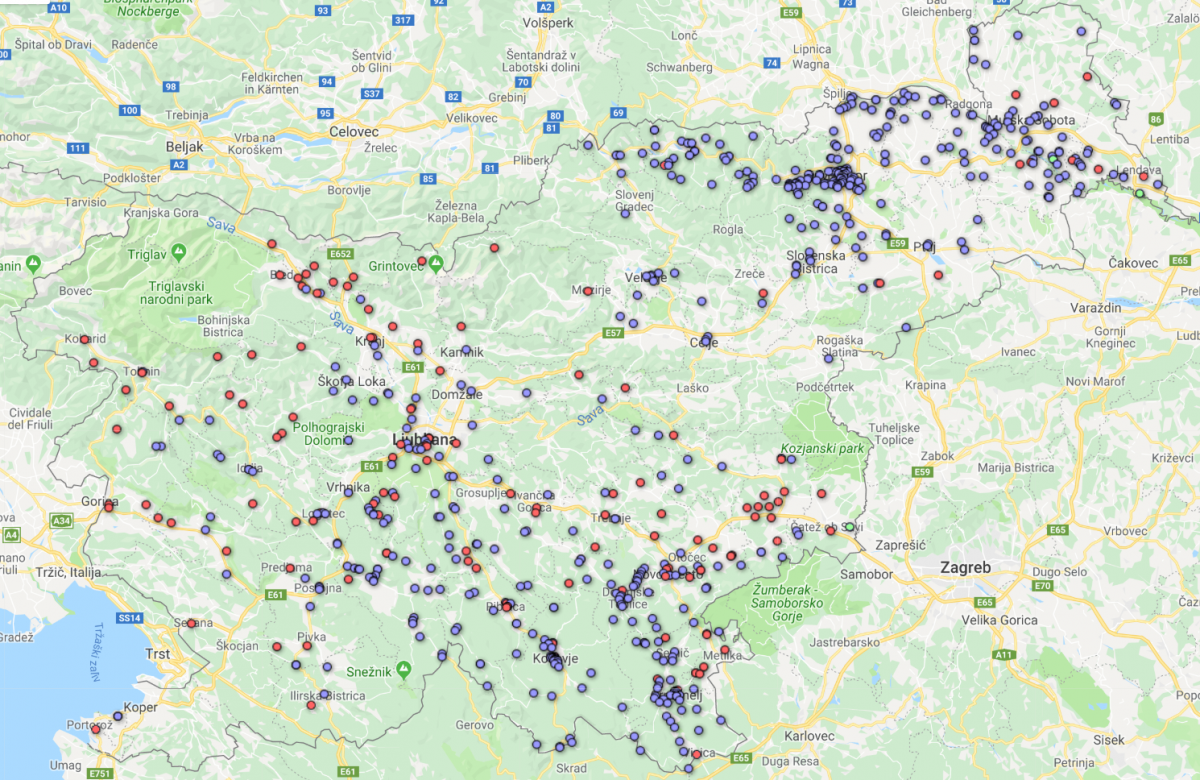Select the green marker at Čatež ob Savi

[x=849, y=527]
